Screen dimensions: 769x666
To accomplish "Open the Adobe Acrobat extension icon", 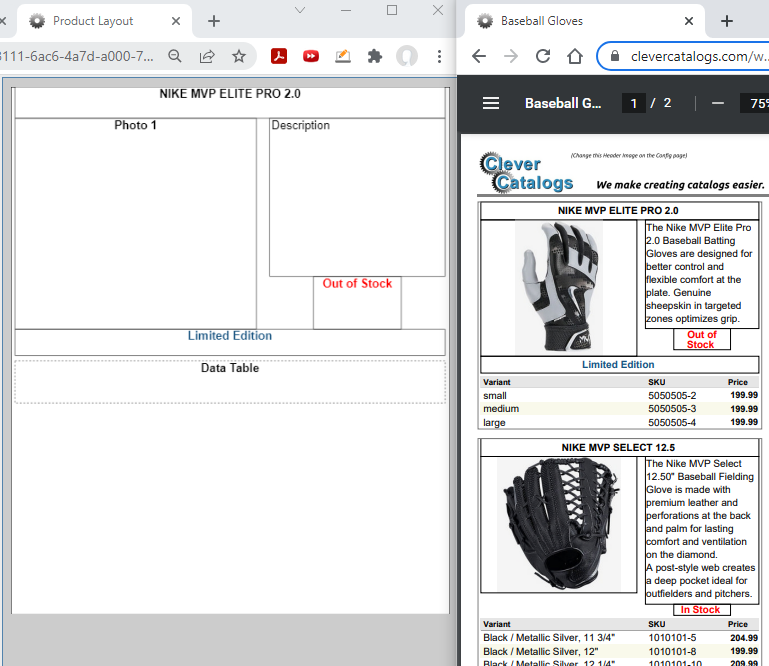I will coord(279,56).
